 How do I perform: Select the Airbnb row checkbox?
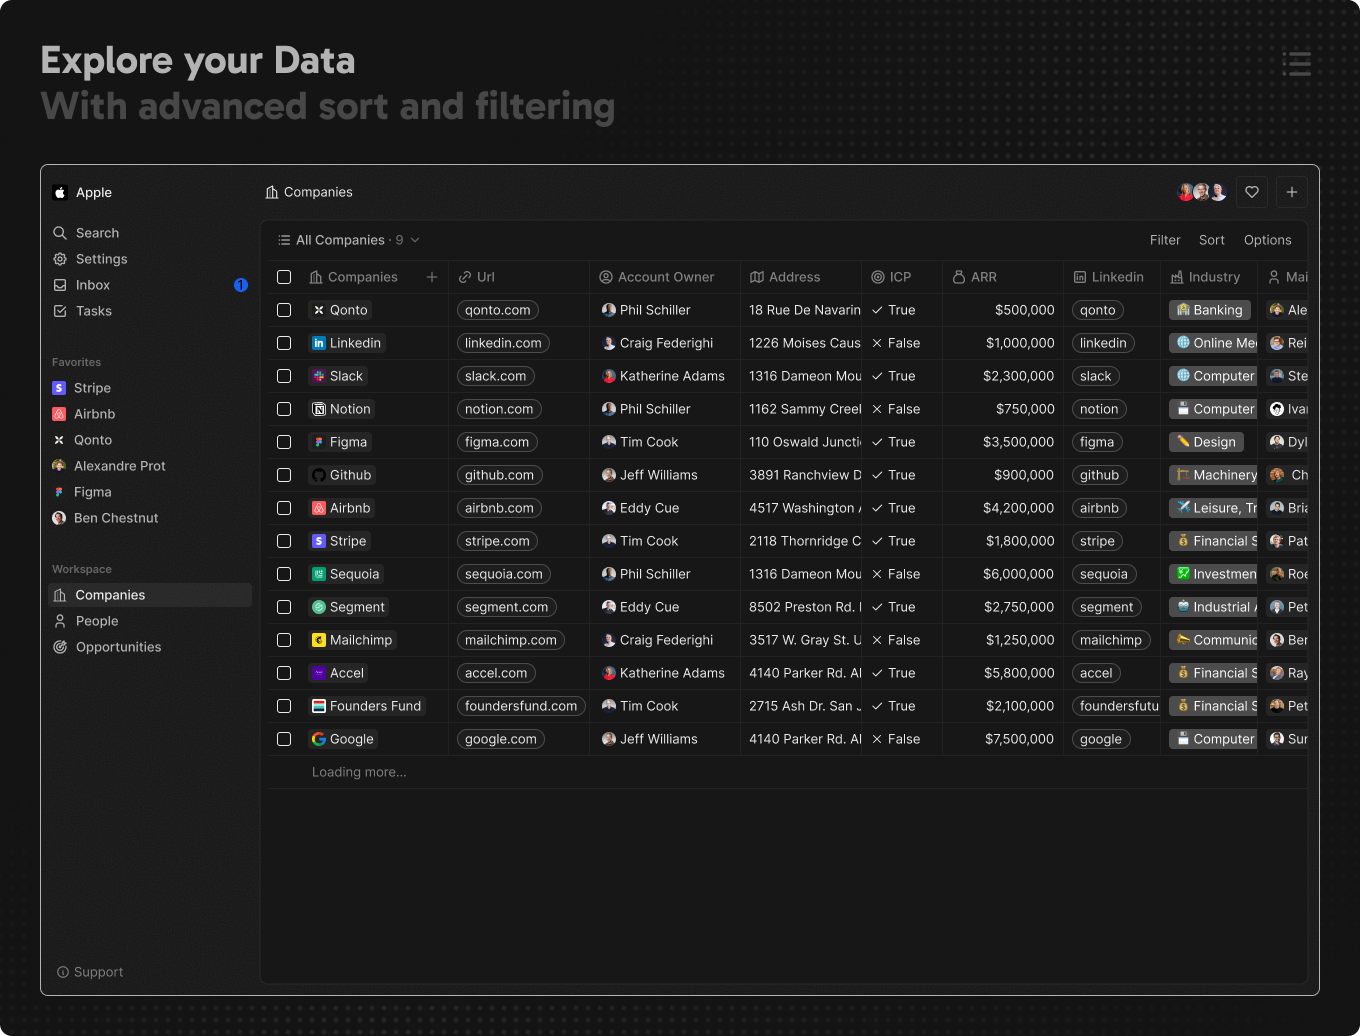[284, 508]
